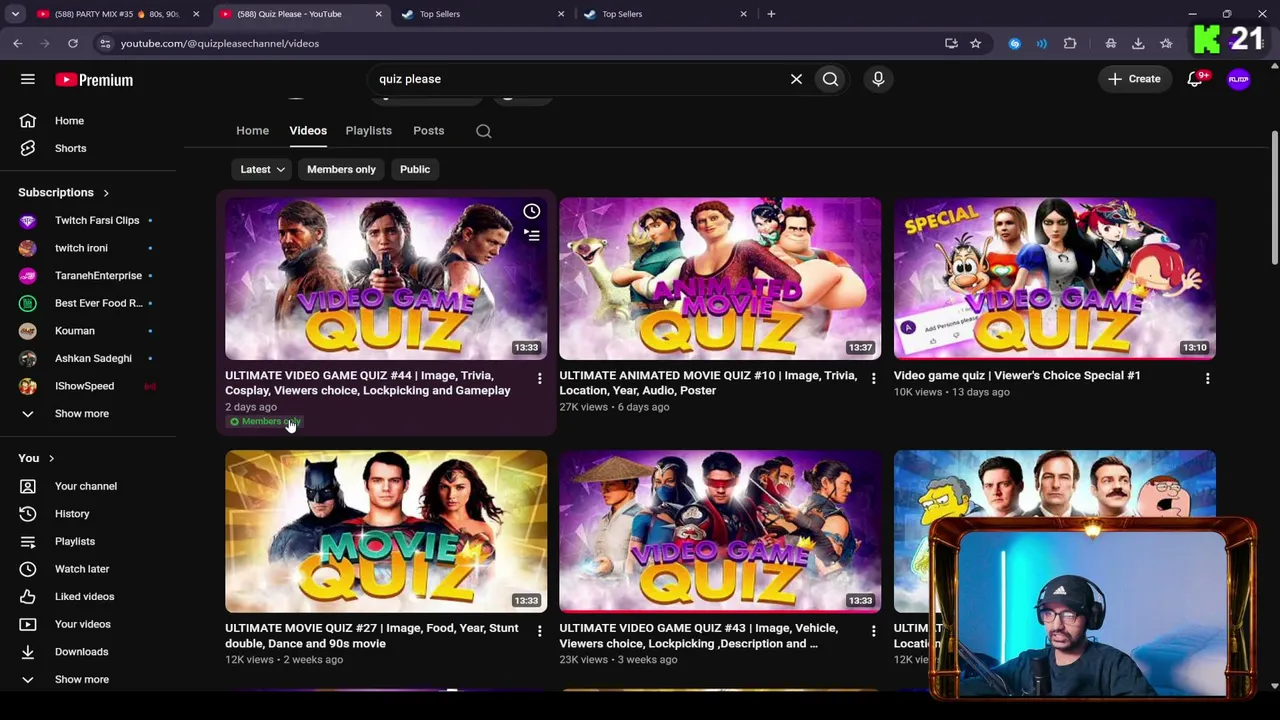The width and height of the screenshot is (1280, 720).
Task: Go to Home in the sidebar
Action: [x=88, y=121]
